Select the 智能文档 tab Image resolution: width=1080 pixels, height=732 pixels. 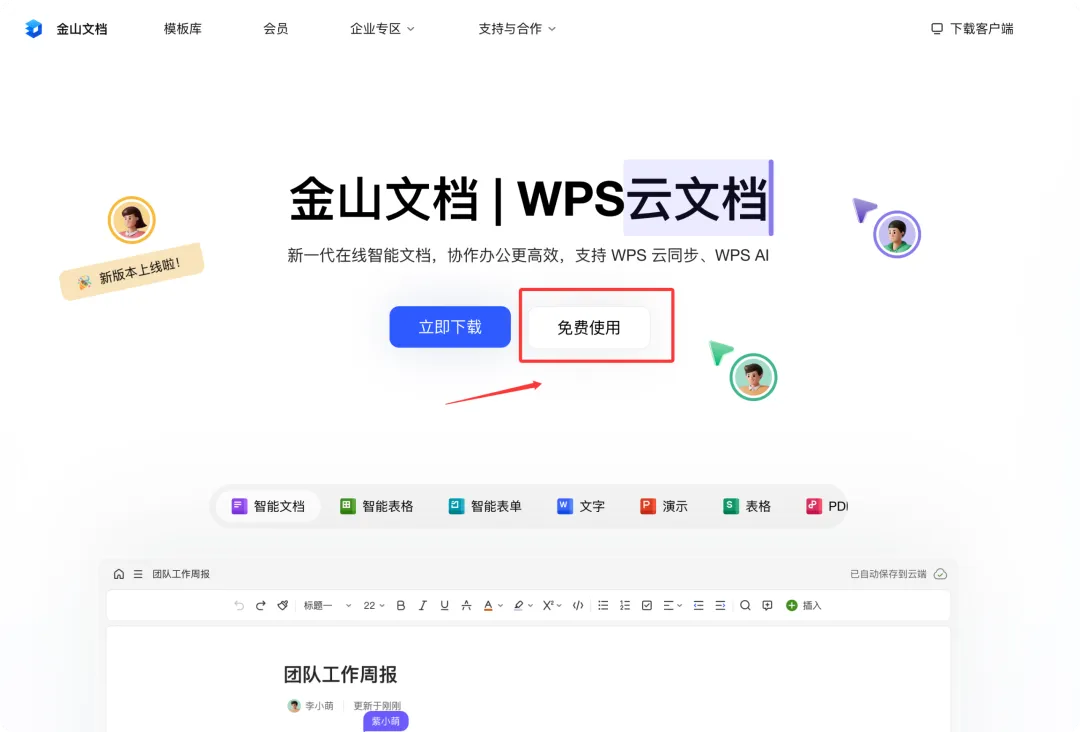268,506
